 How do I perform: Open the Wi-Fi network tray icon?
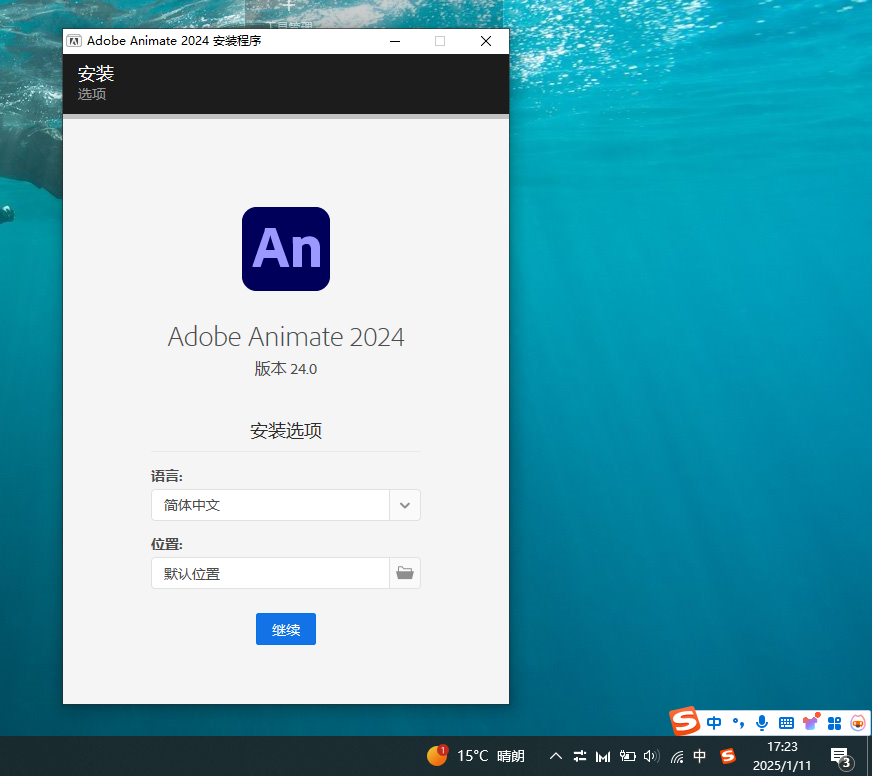pyautogui.click(x=676, y=756)
